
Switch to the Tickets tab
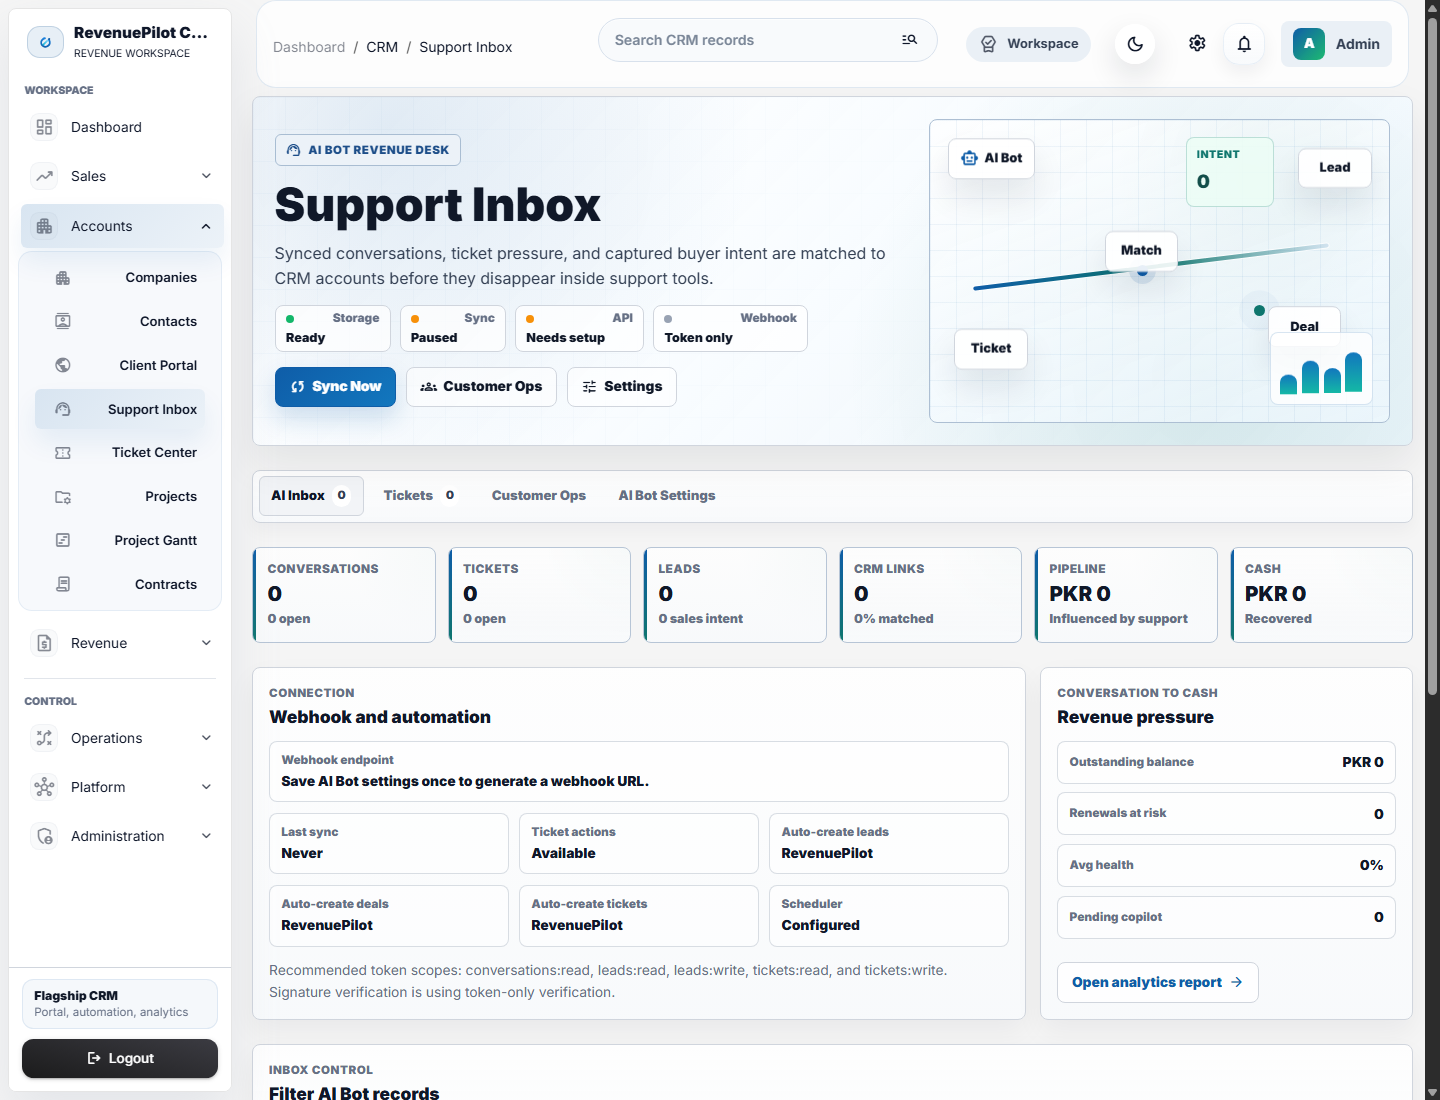click(x=419, y=496)
